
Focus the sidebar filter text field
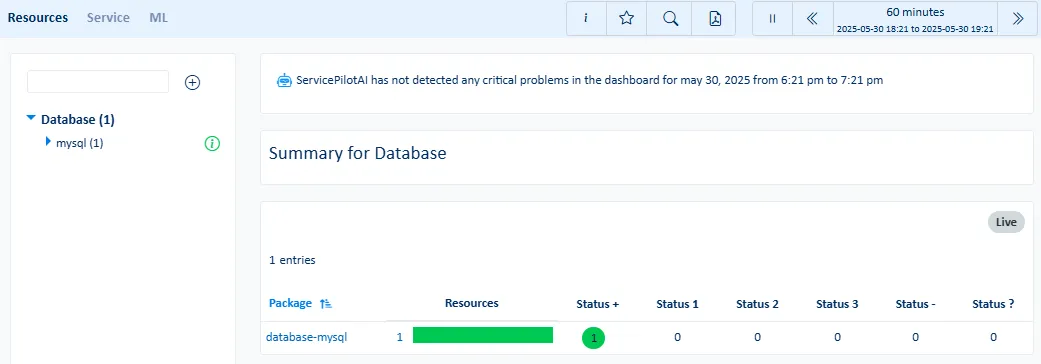tap(98, 82)
